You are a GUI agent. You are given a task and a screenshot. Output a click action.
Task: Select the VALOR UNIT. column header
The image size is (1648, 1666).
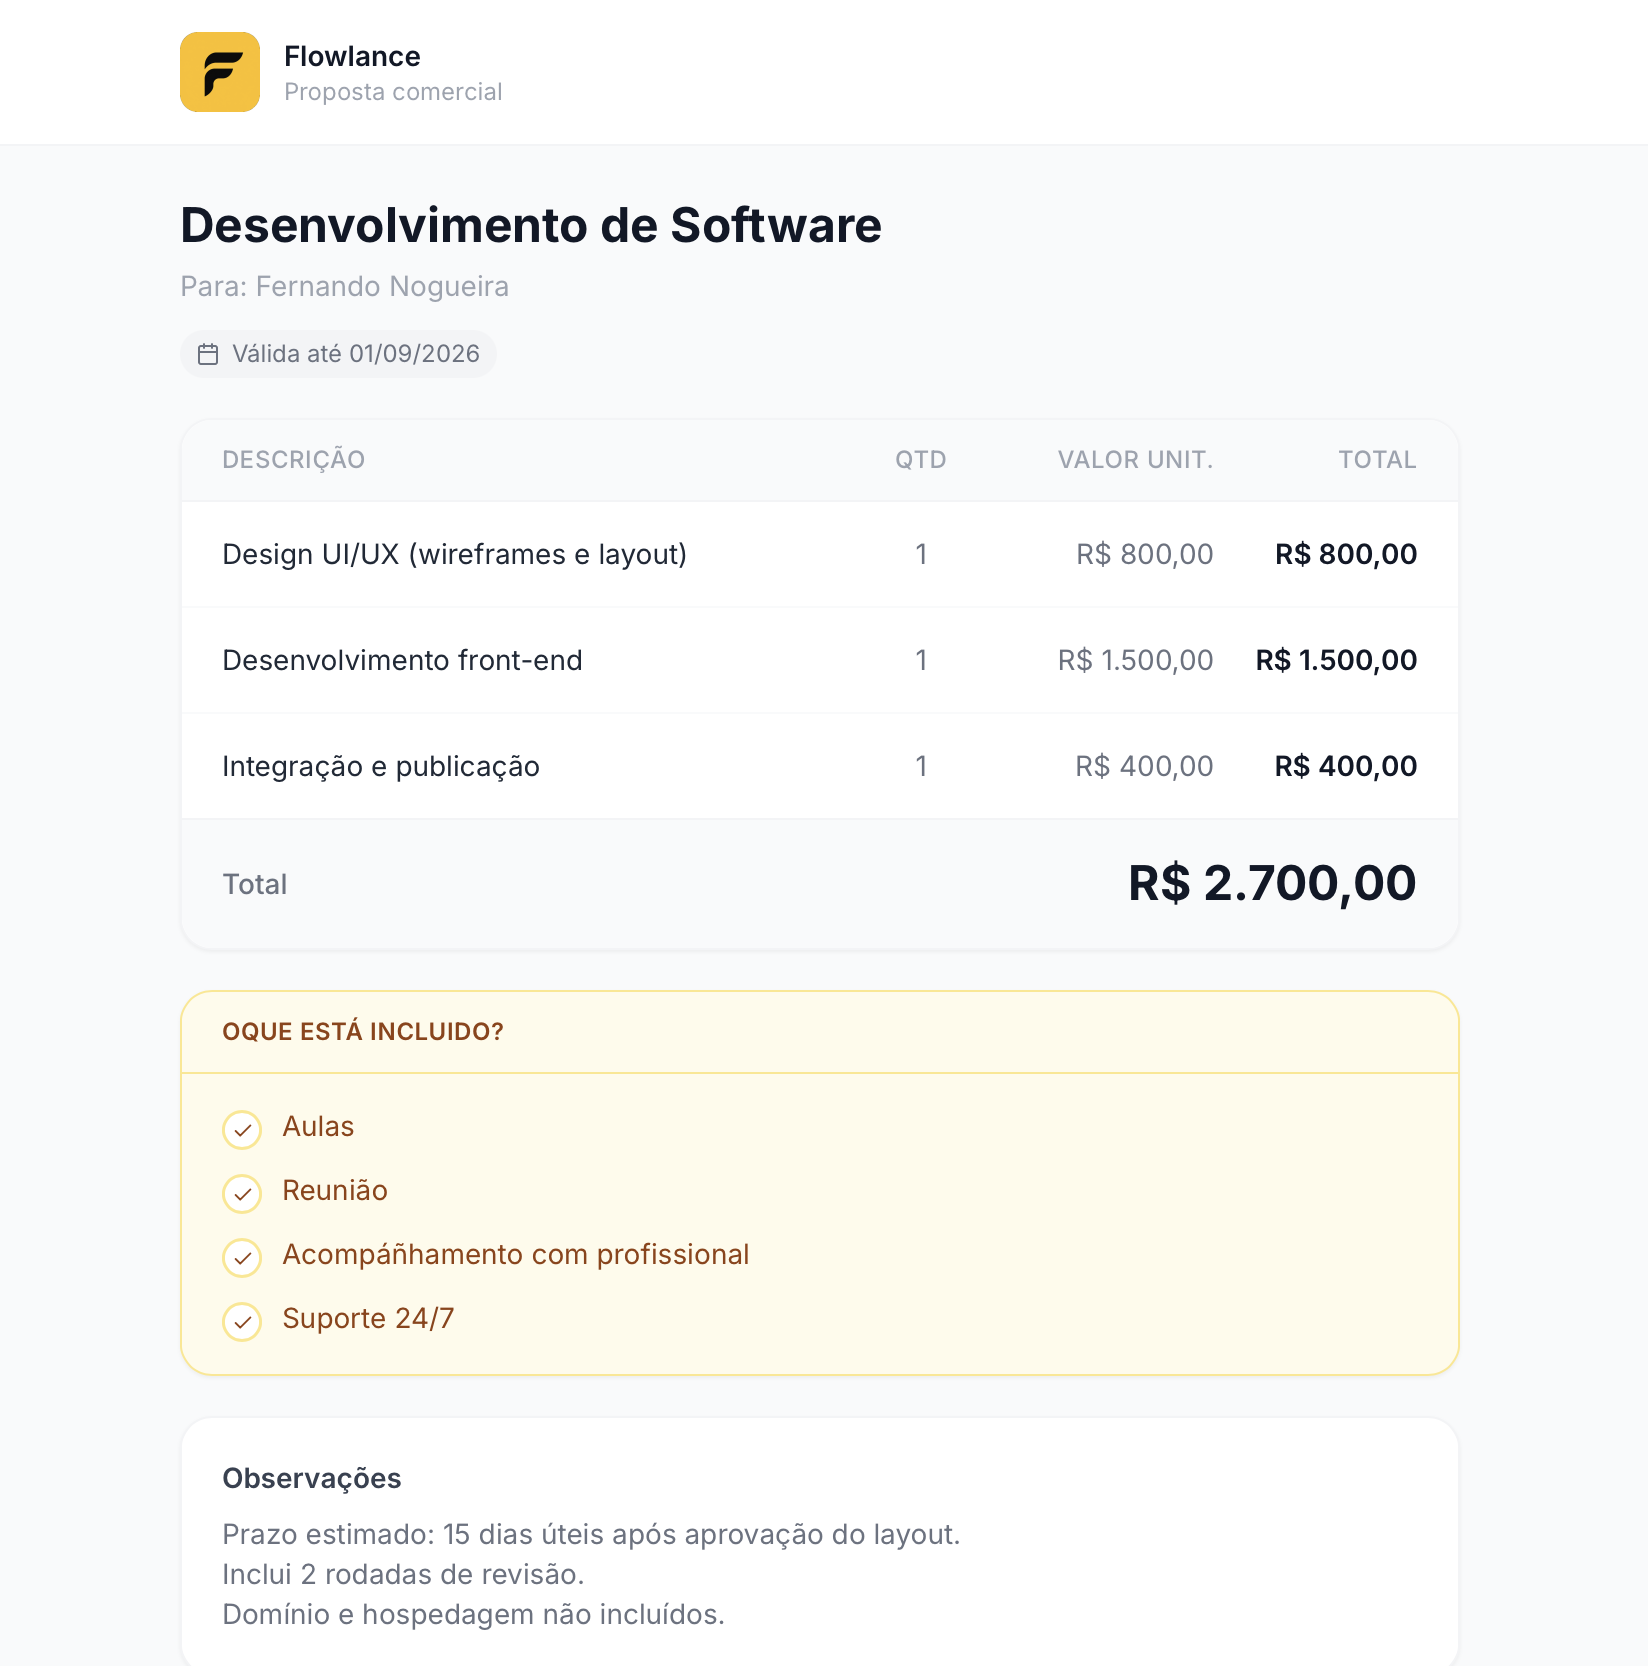tap(1135, 460)
